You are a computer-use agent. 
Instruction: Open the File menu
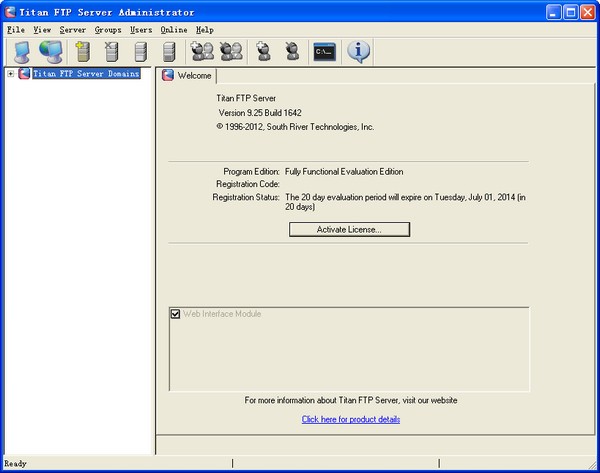point(16,30)
